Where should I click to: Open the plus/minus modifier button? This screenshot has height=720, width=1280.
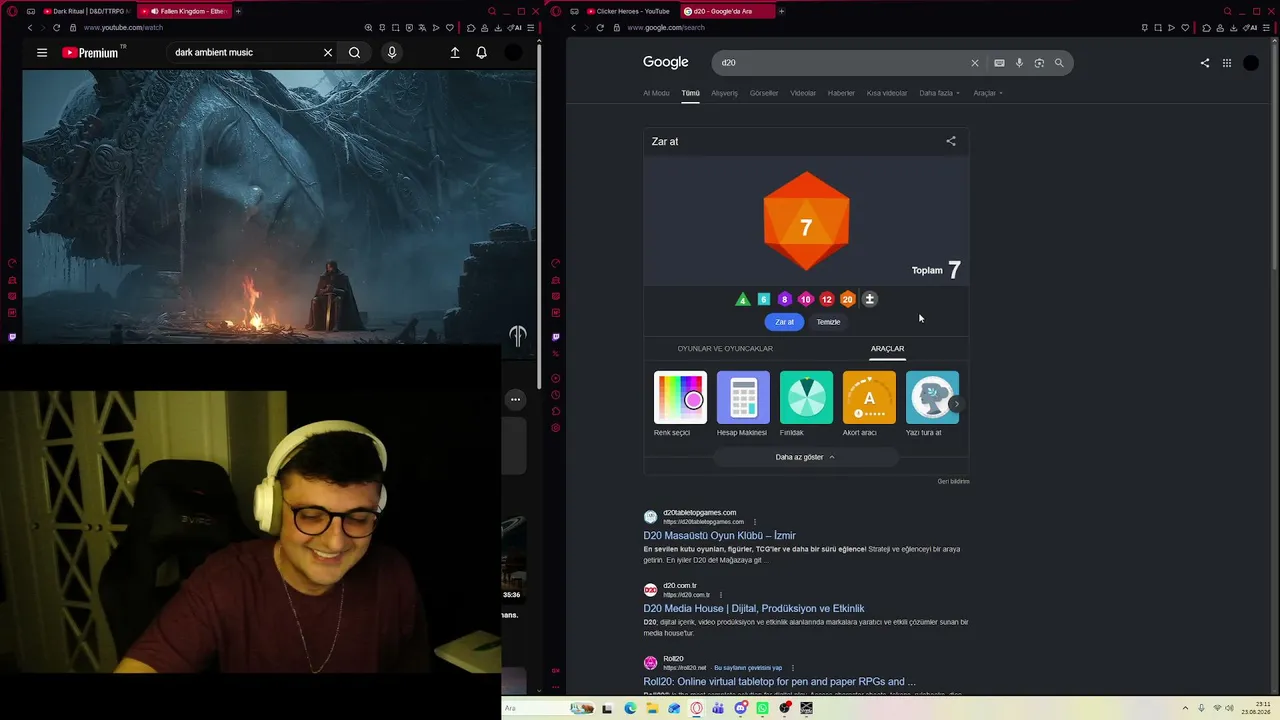[870, 299]
